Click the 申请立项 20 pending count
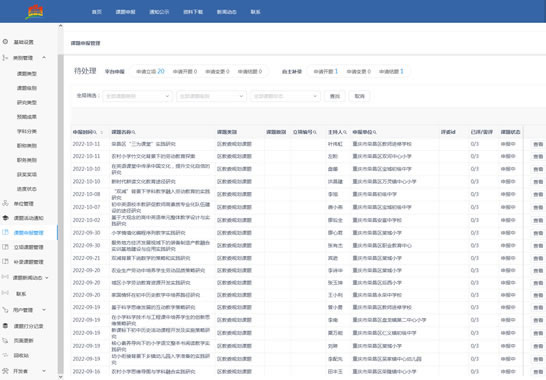 (x=150, y=71)
